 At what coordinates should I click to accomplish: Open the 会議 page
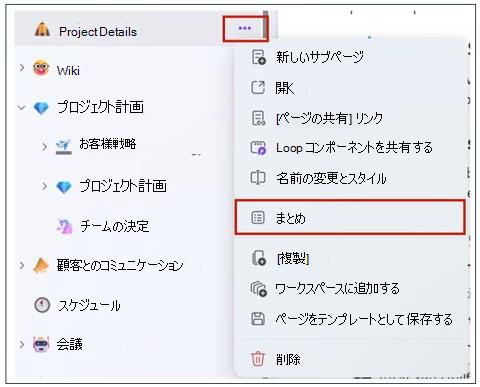pyautogui.click(x=69, y=344)
